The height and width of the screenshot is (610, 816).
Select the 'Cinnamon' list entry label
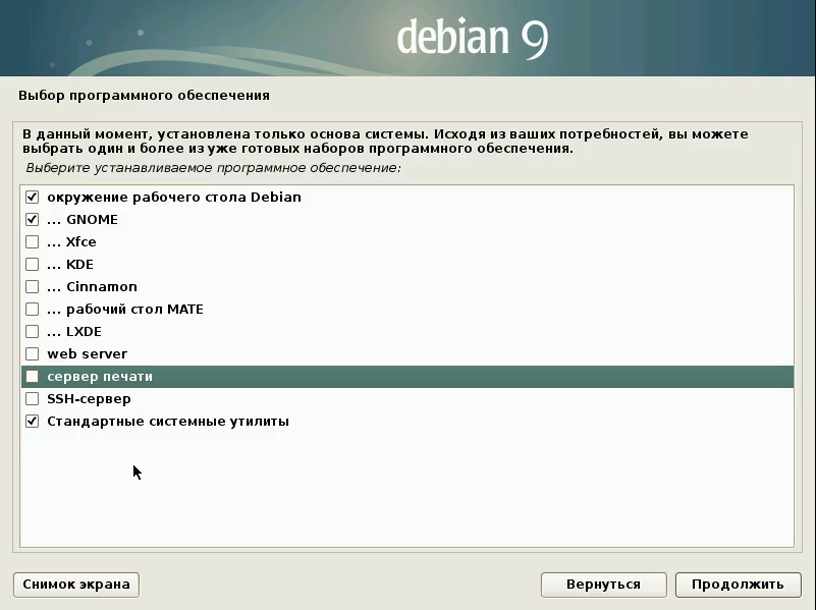pos(101,287)
